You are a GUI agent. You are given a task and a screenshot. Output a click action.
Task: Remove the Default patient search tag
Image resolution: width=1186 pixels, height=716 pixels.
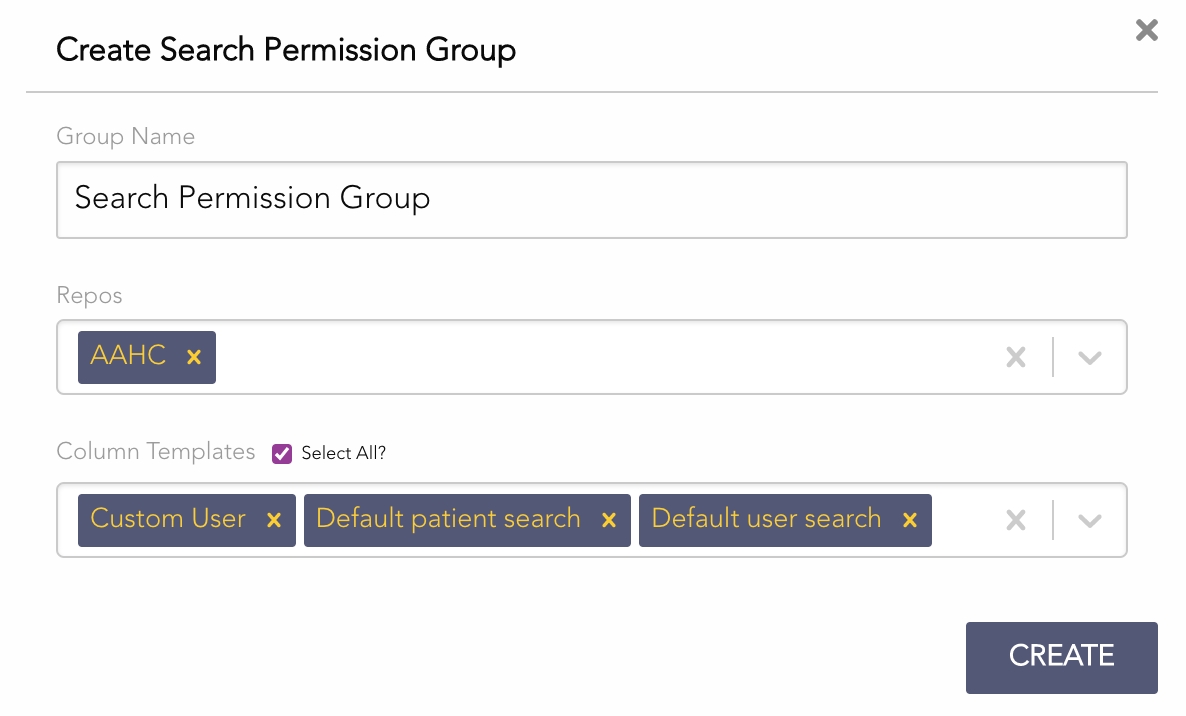608,520
